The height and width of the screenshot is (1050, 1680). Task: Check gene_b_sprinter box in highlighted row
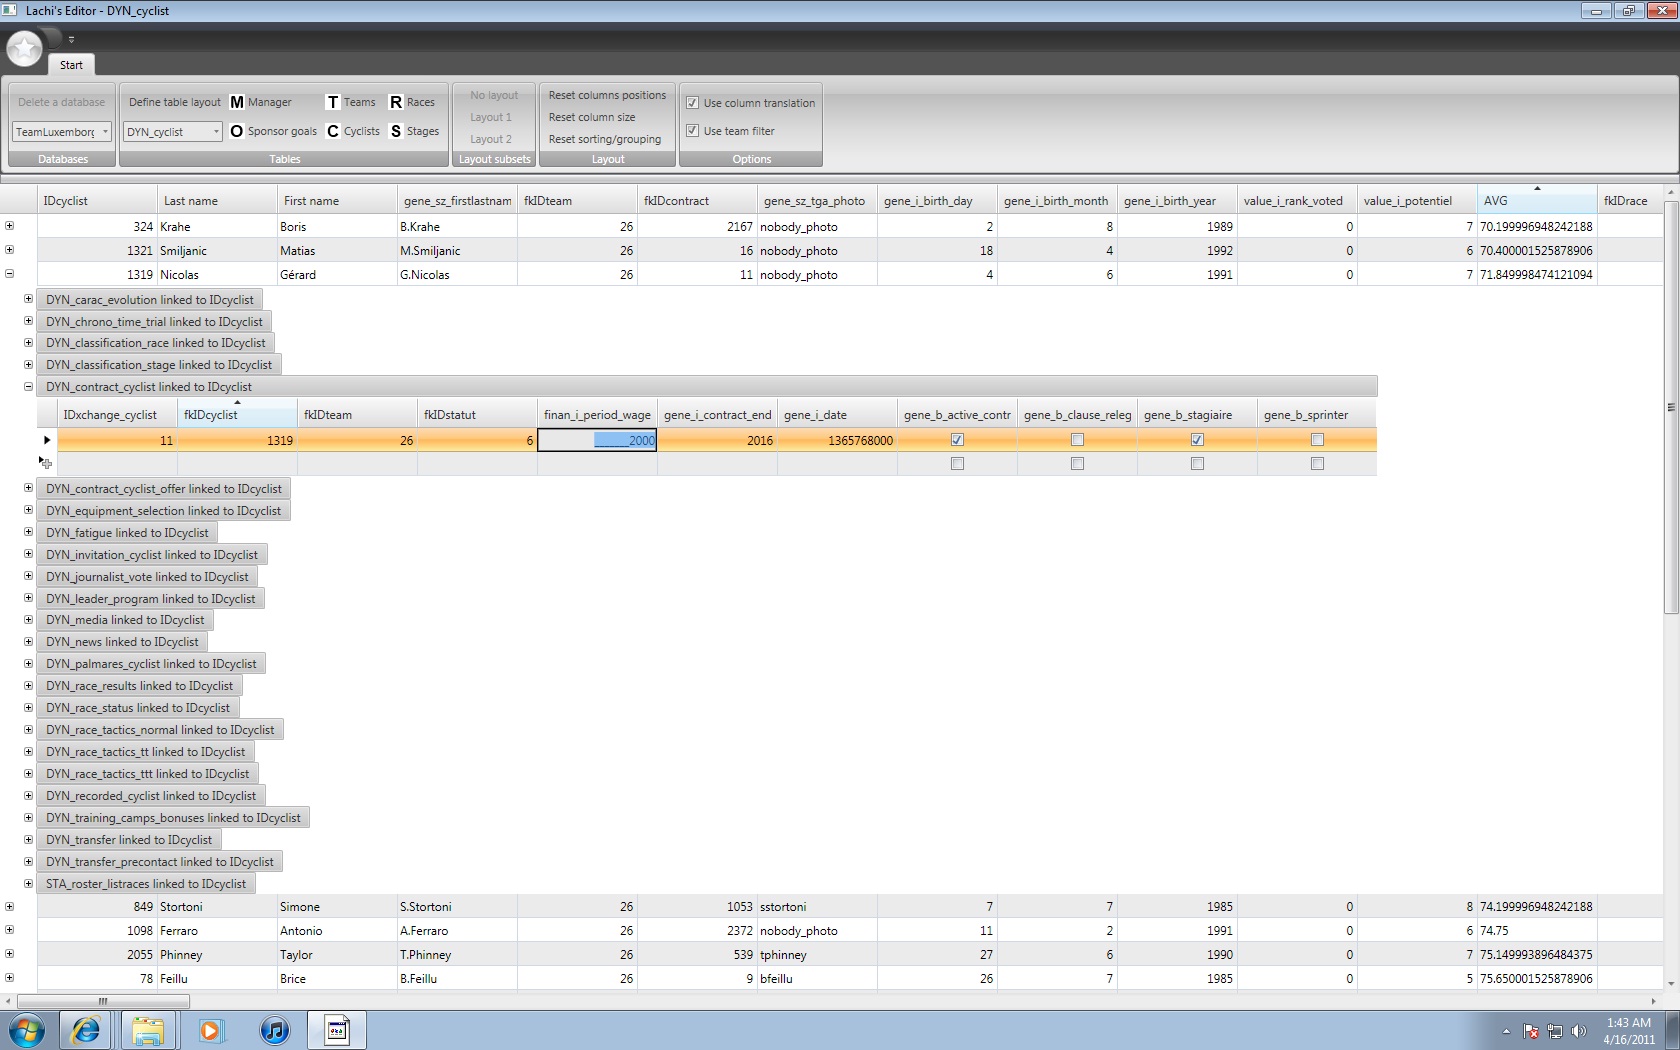point(1317,440)
